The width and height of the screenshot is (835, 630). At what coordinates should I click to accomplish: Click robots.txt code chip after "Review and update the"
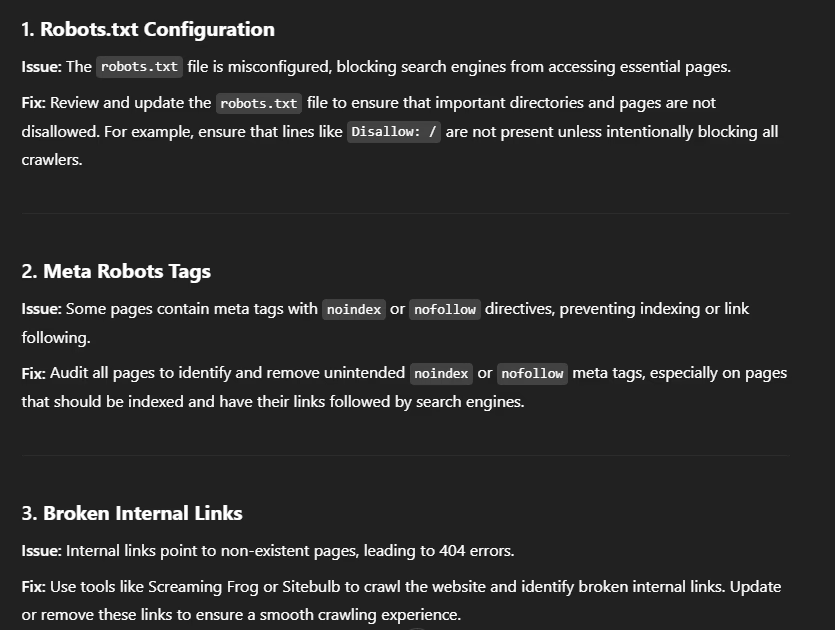tap(259, 103)
